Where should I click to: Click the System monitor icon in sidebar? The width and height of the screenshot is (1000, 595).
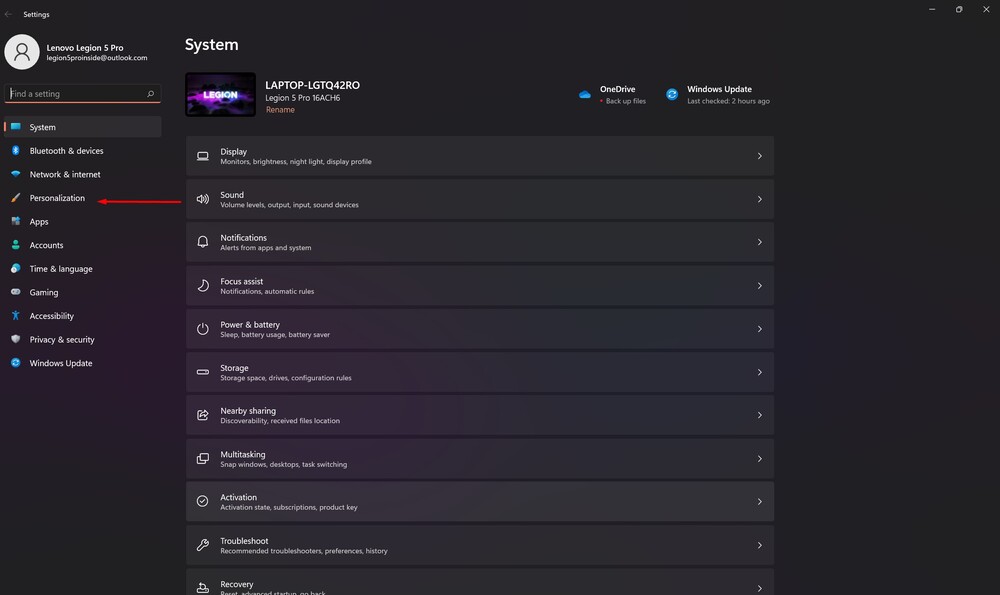pos(16,127)
